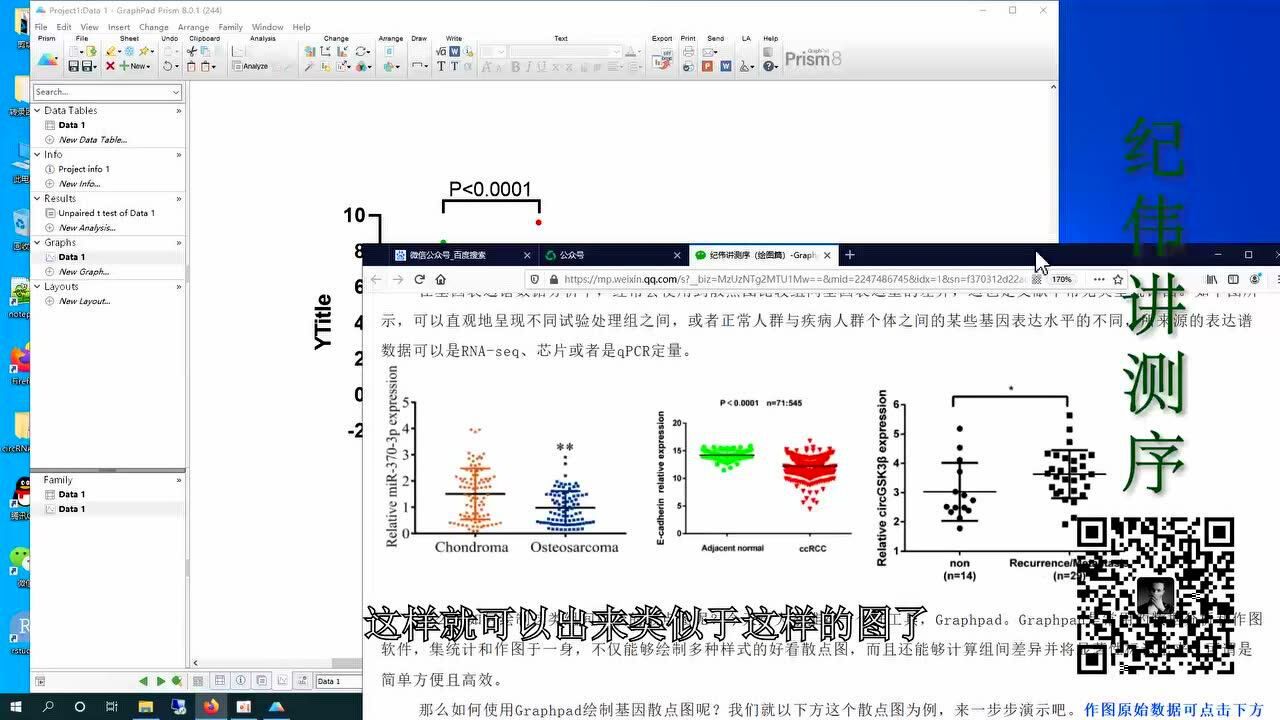This screenshot has width=1280, height=720.
Task: Open the Family menu
Action: 230,27
